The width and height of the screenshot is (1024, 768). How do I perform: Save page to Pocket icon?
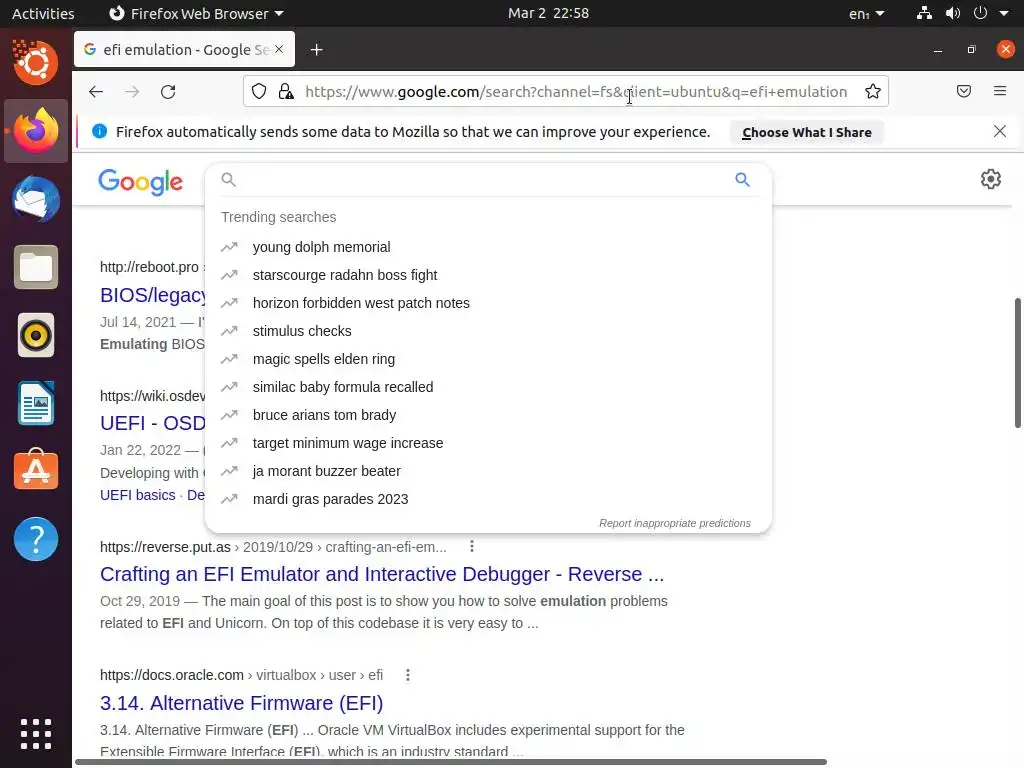point(964,91)
